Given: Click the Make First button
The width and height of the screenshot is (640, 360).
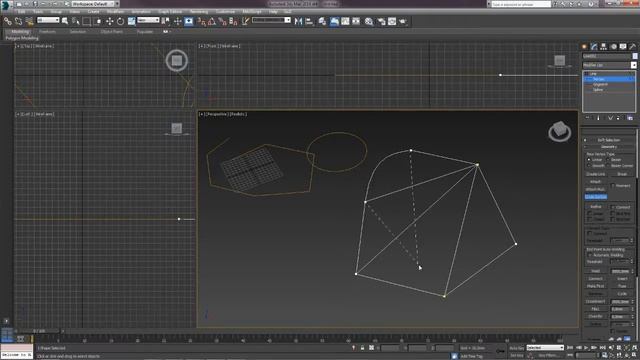Looking at the screenshot, I should pyautogui.click(x=595, y=286).
